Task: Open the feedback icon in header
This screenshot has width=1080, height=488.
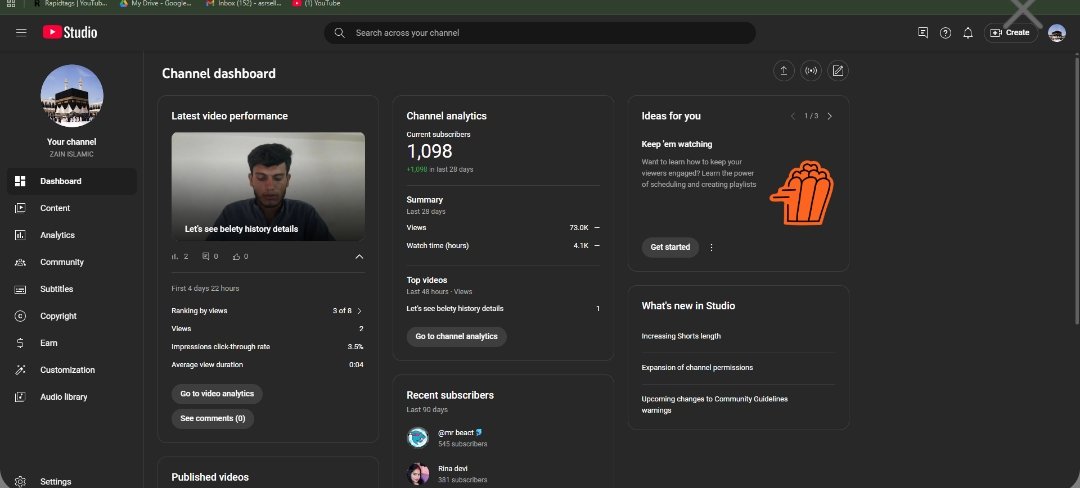Action: pyautogui.click(x=923, y=32)
